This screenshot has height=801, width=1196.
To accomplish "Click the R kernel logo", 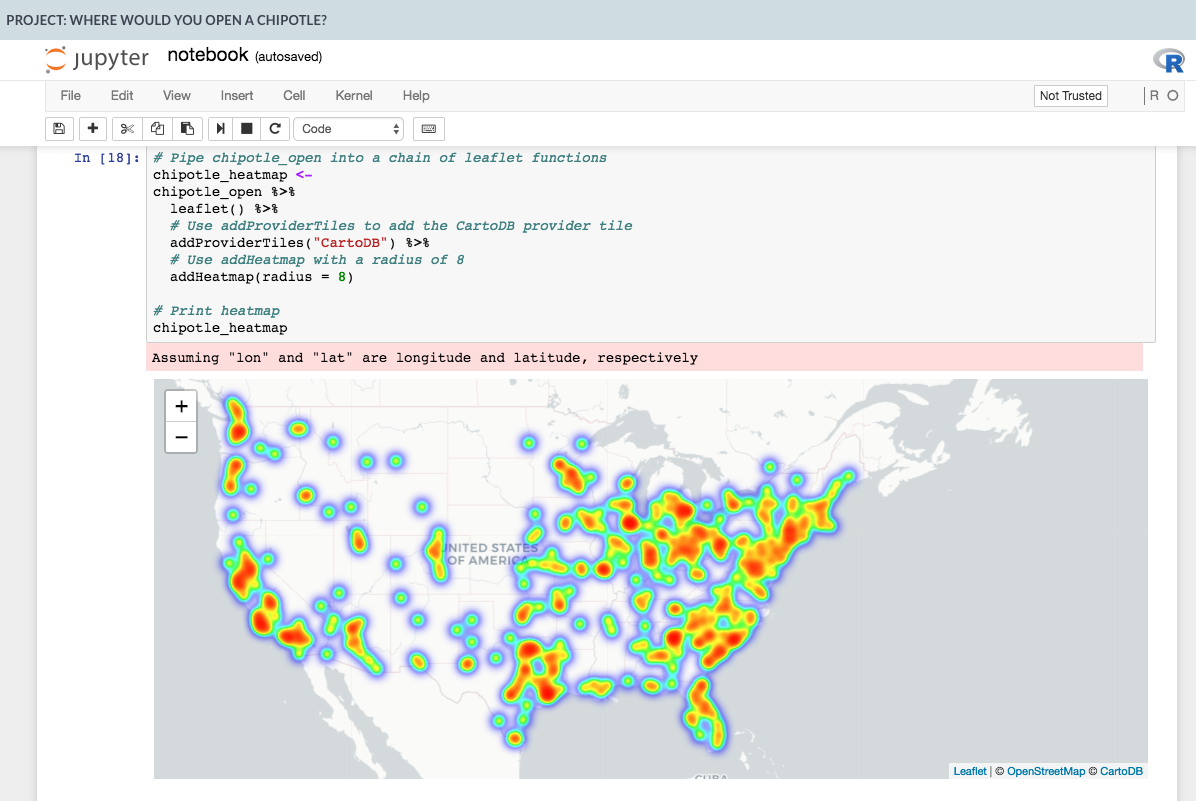I will 1169,60.
